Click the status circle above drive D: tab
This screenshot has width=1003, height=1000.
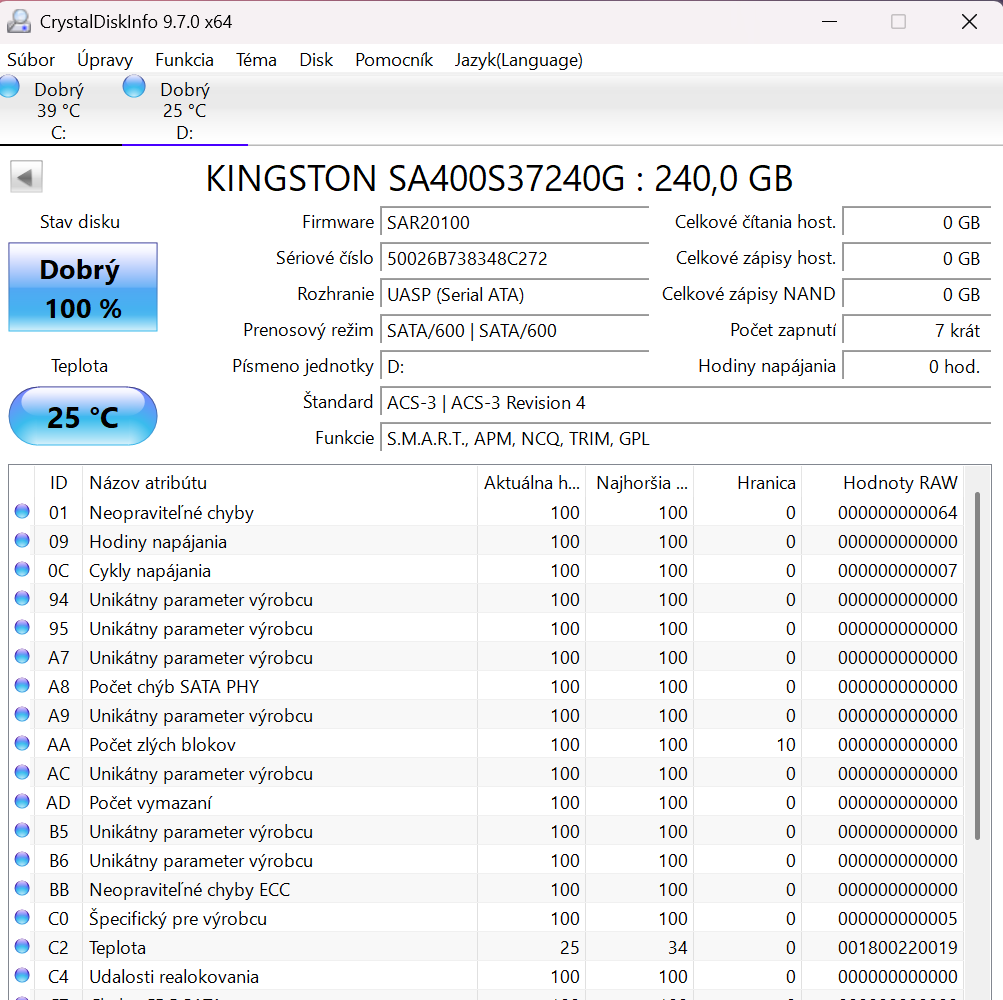(133, 88)
